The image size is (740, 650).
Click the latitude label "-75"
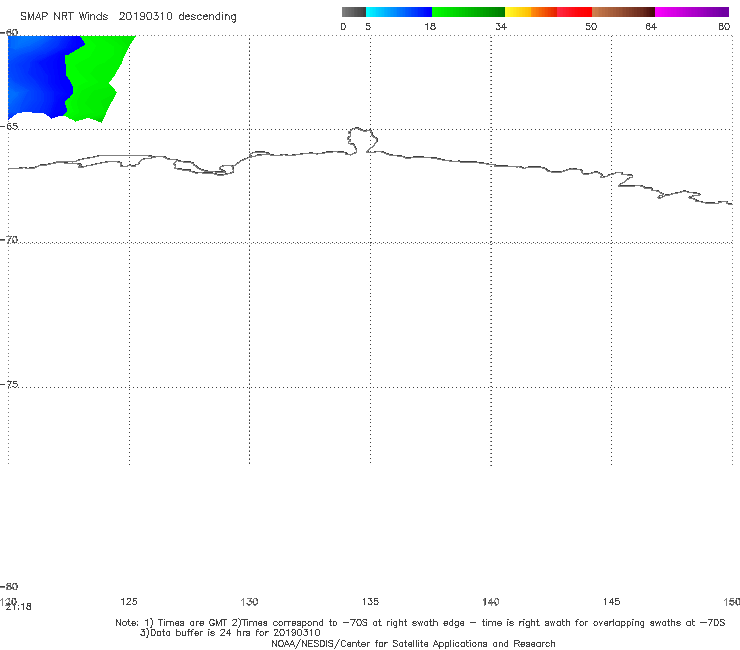tap(9, 384)
